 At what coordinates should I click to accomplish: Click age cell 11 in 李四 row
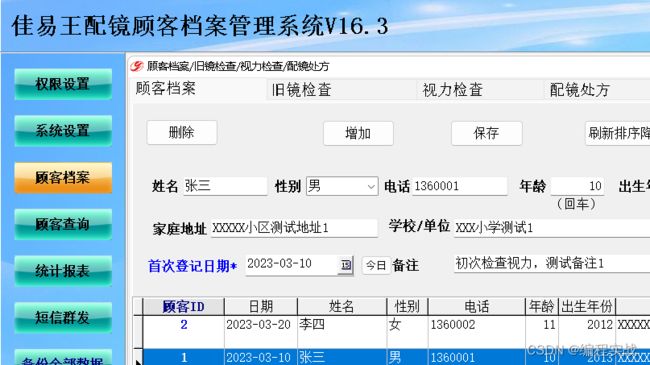542,331
